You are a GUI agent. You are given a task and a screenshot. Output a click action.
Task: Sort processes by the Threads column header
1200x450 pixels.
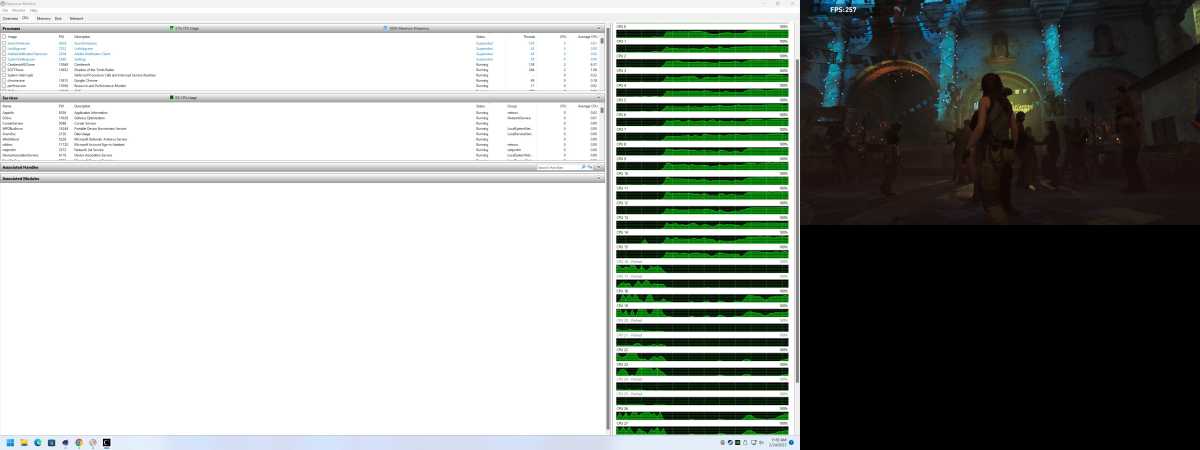coord(530,36)
